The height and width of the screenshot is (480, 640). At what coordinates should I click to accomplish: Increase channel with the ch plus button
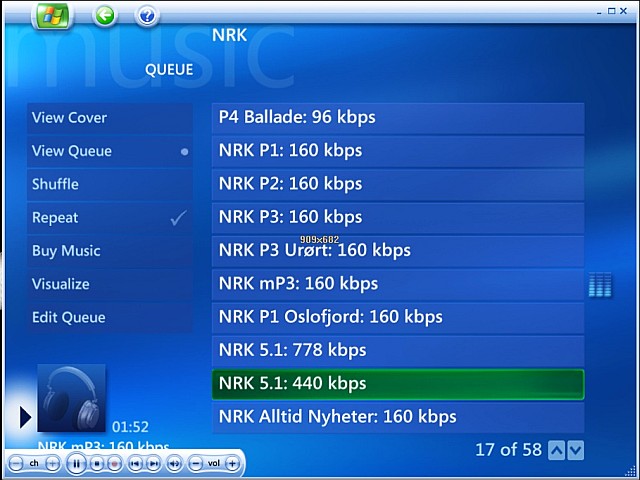(x=53, y=464)
